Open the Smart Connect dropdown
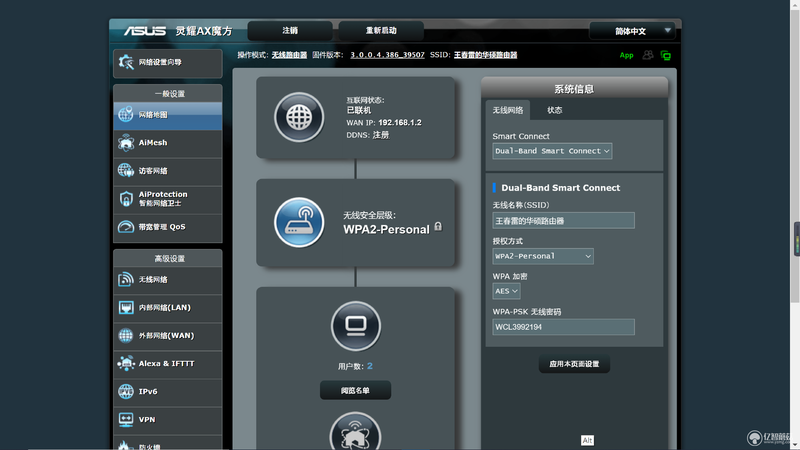 tap(552, 151)
